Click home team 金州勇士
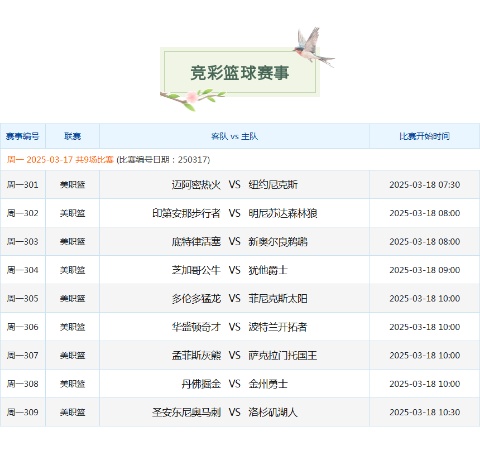Viewport: 480px width, 451px height. point(268,384)
